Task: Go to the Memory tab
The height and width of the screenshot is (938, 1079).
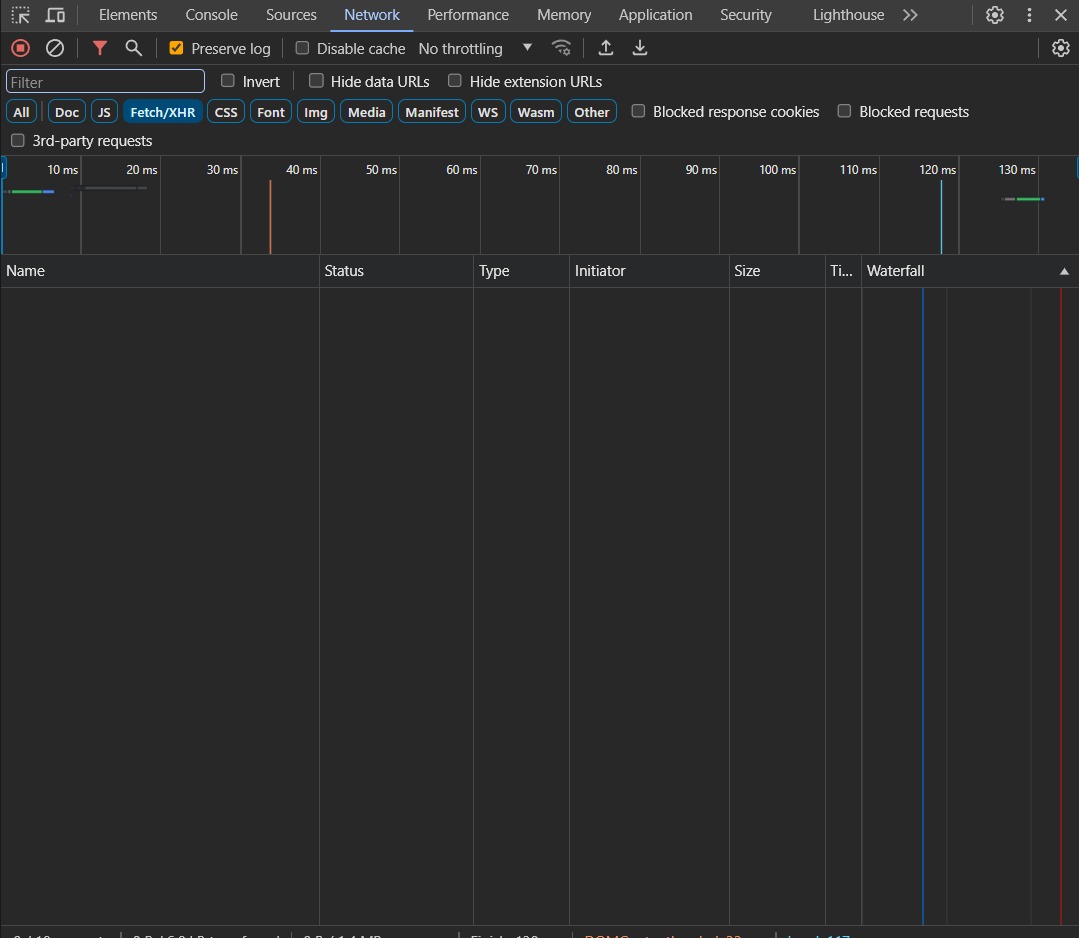Action: (564, 15)
